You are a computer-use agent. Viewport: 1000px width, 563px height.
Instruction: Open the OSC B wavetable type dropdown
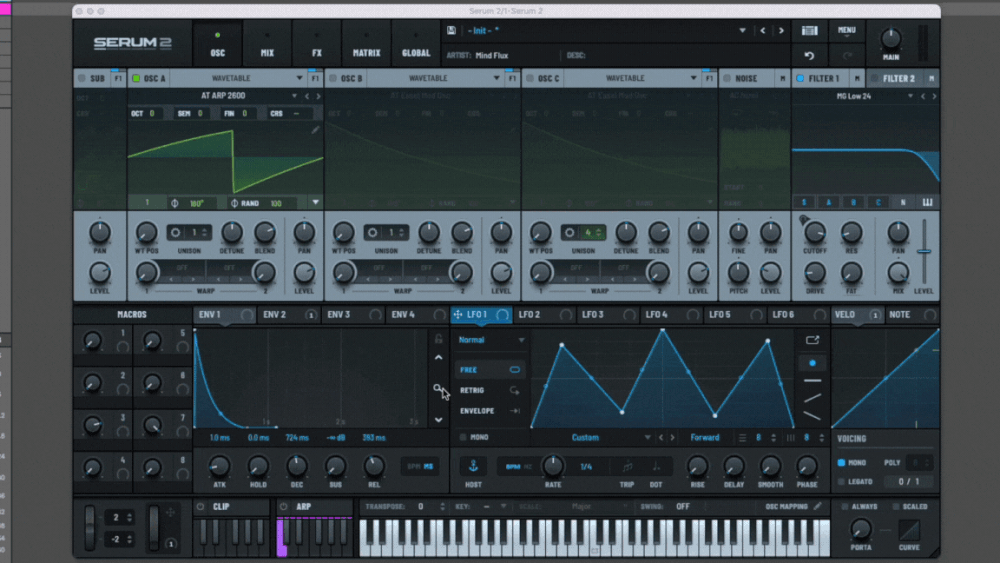pyautogui.click(x=496, y=78)
